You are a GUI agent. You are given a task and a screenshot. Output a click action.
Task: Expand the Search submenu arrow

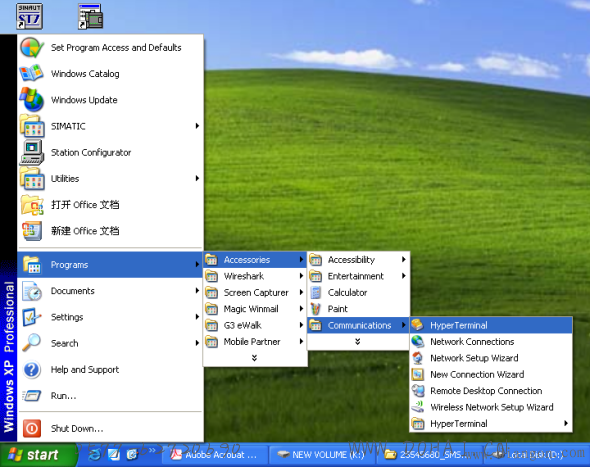point(197,343)
